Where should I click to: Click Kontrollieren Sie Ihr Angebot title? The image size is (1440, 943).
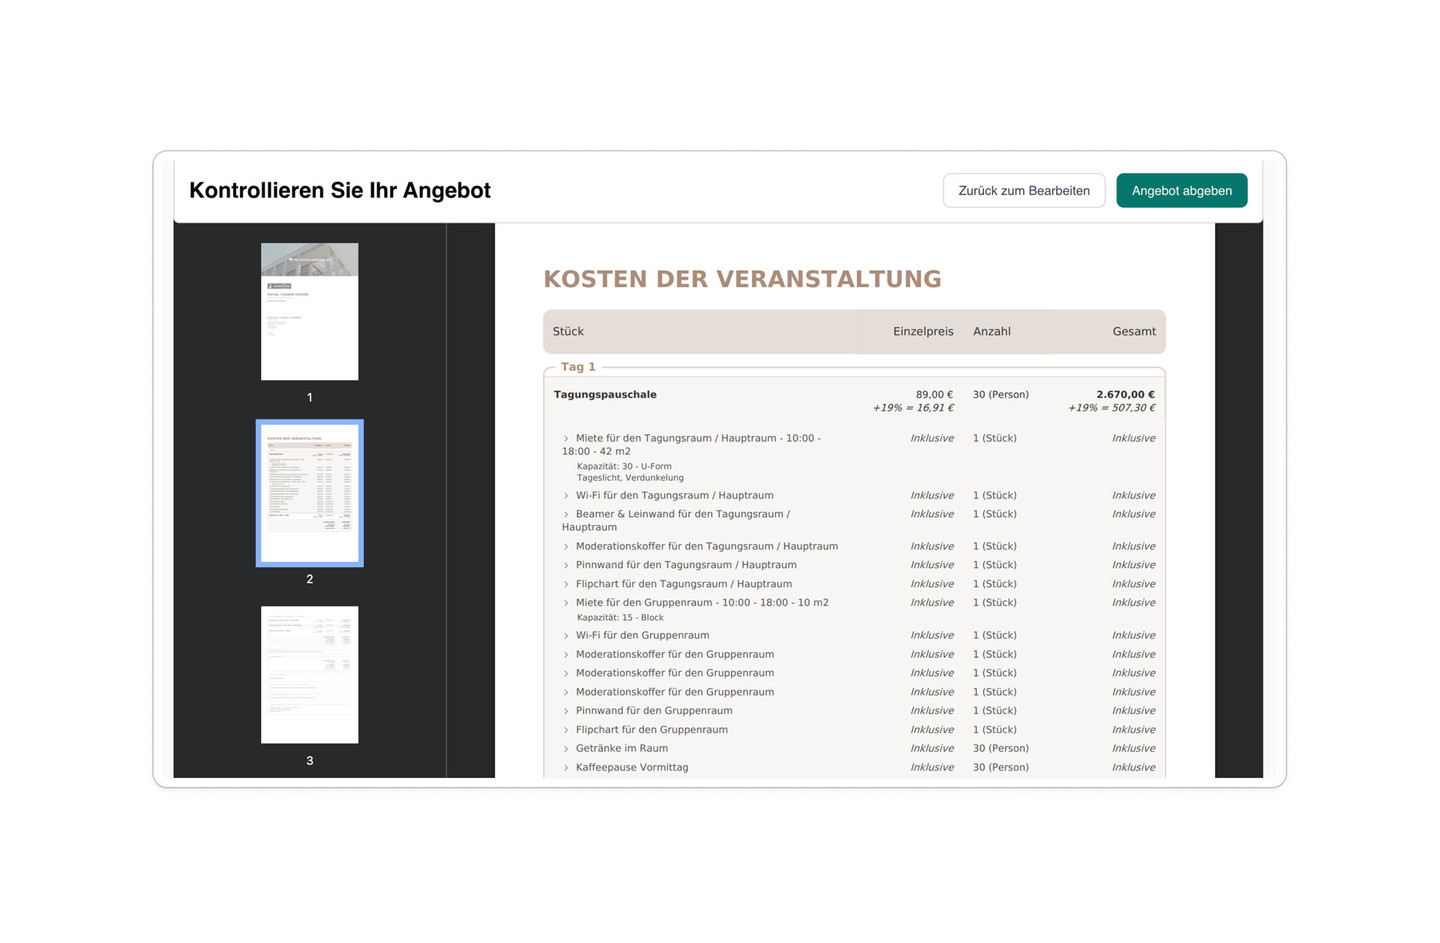click(x=340, y=190)
